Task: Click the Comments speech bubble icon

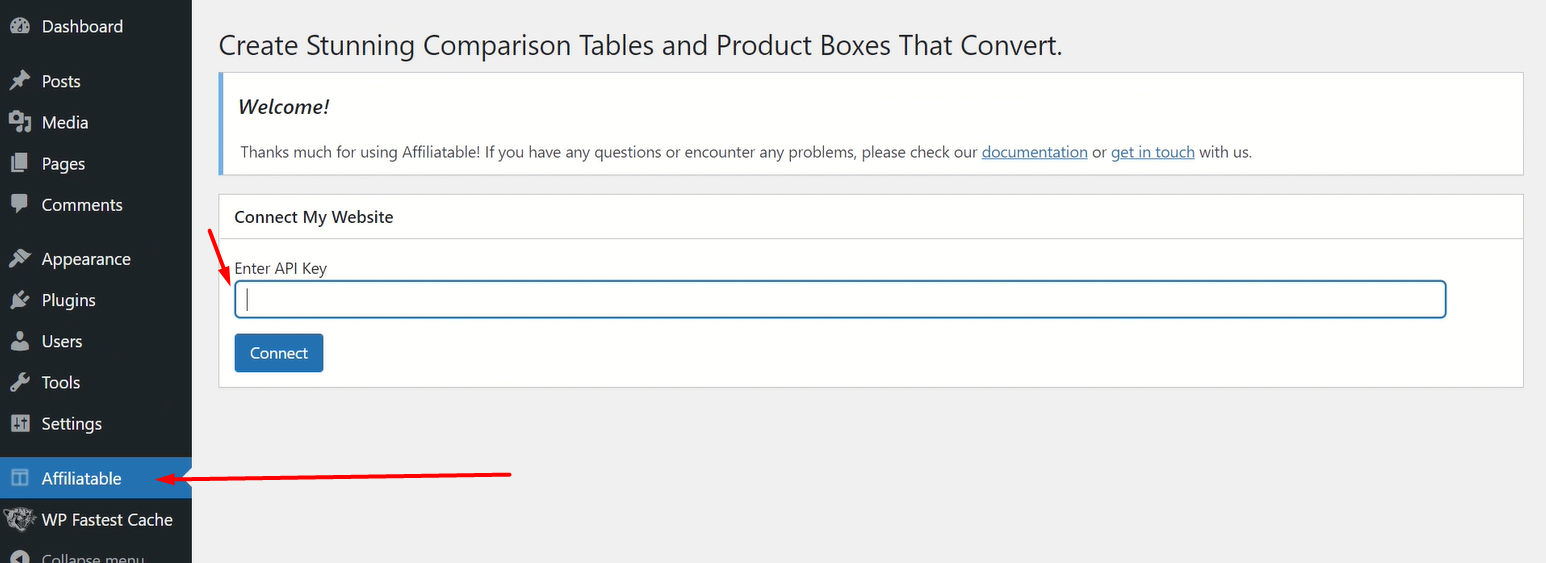Action: [19, 204]
